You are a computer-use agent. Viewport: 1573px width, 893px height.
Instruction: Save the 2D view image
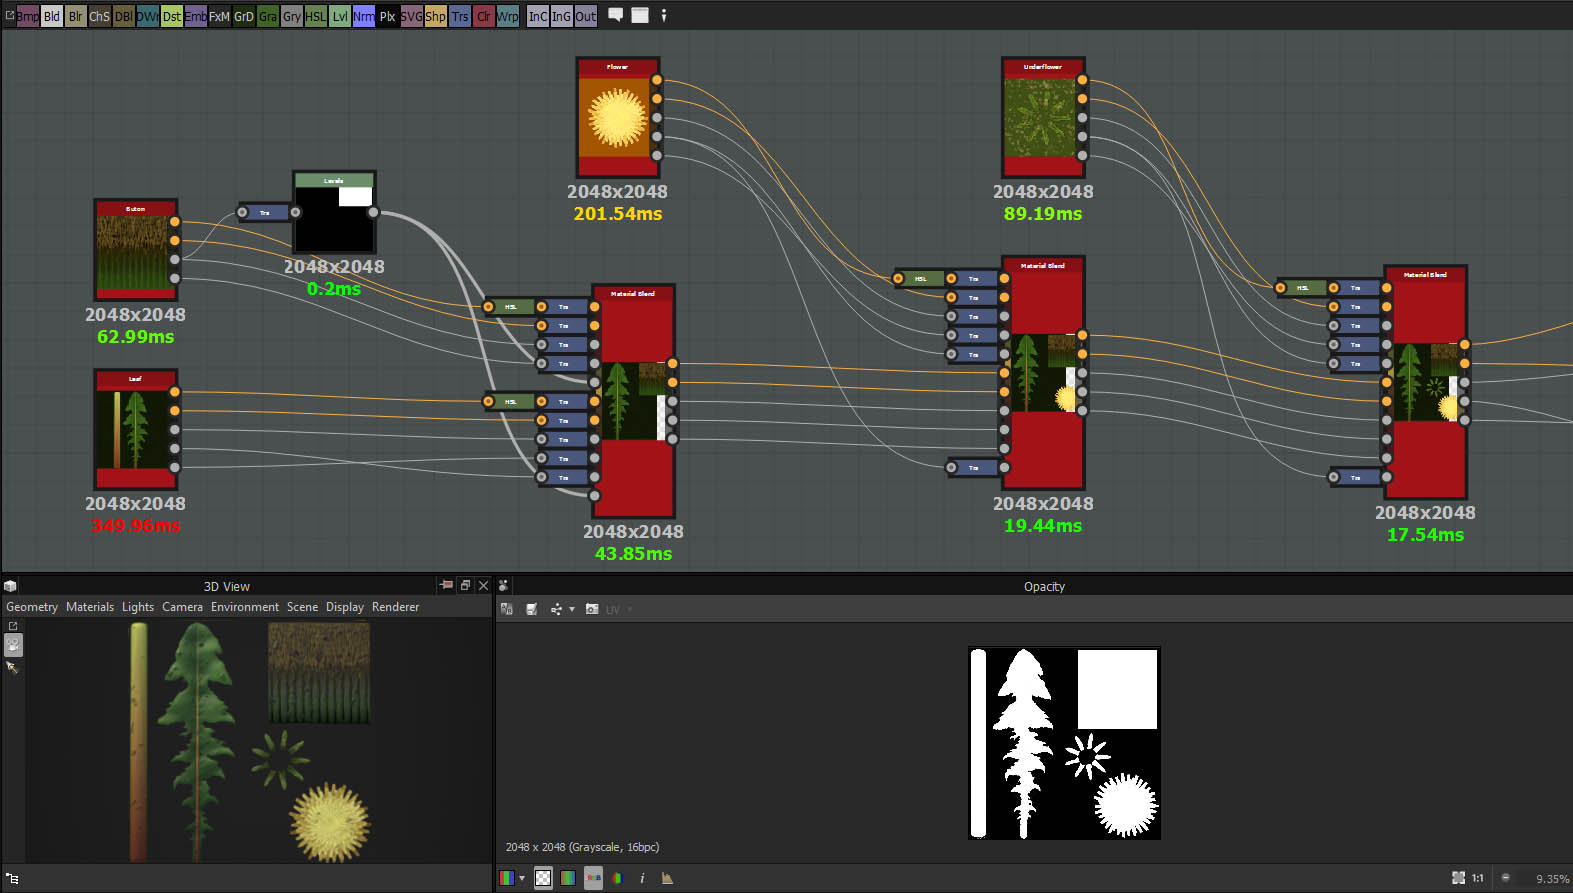tap(531, 609)
